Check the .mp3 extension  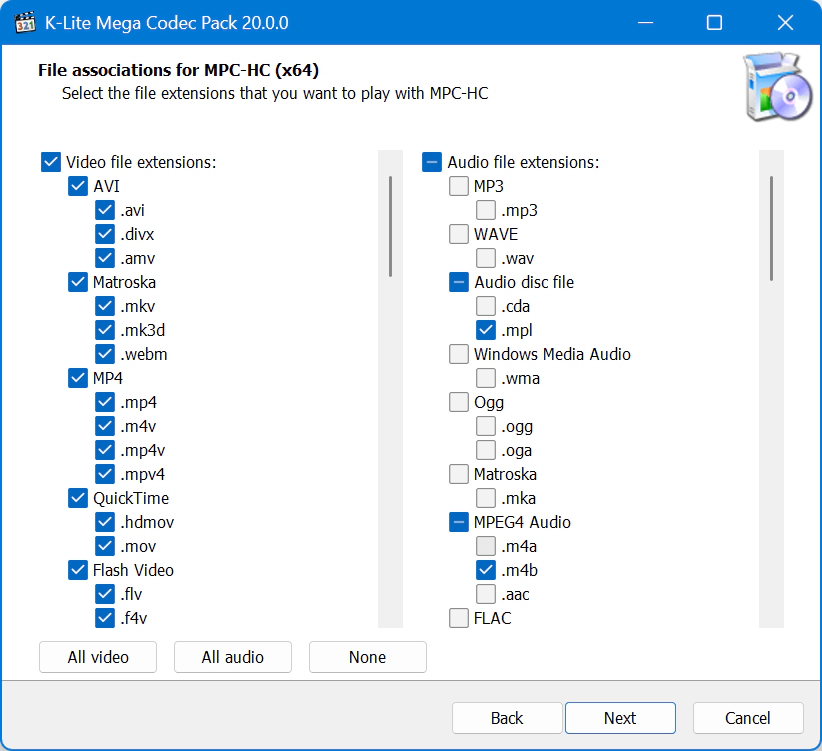(x=486, y=210)
